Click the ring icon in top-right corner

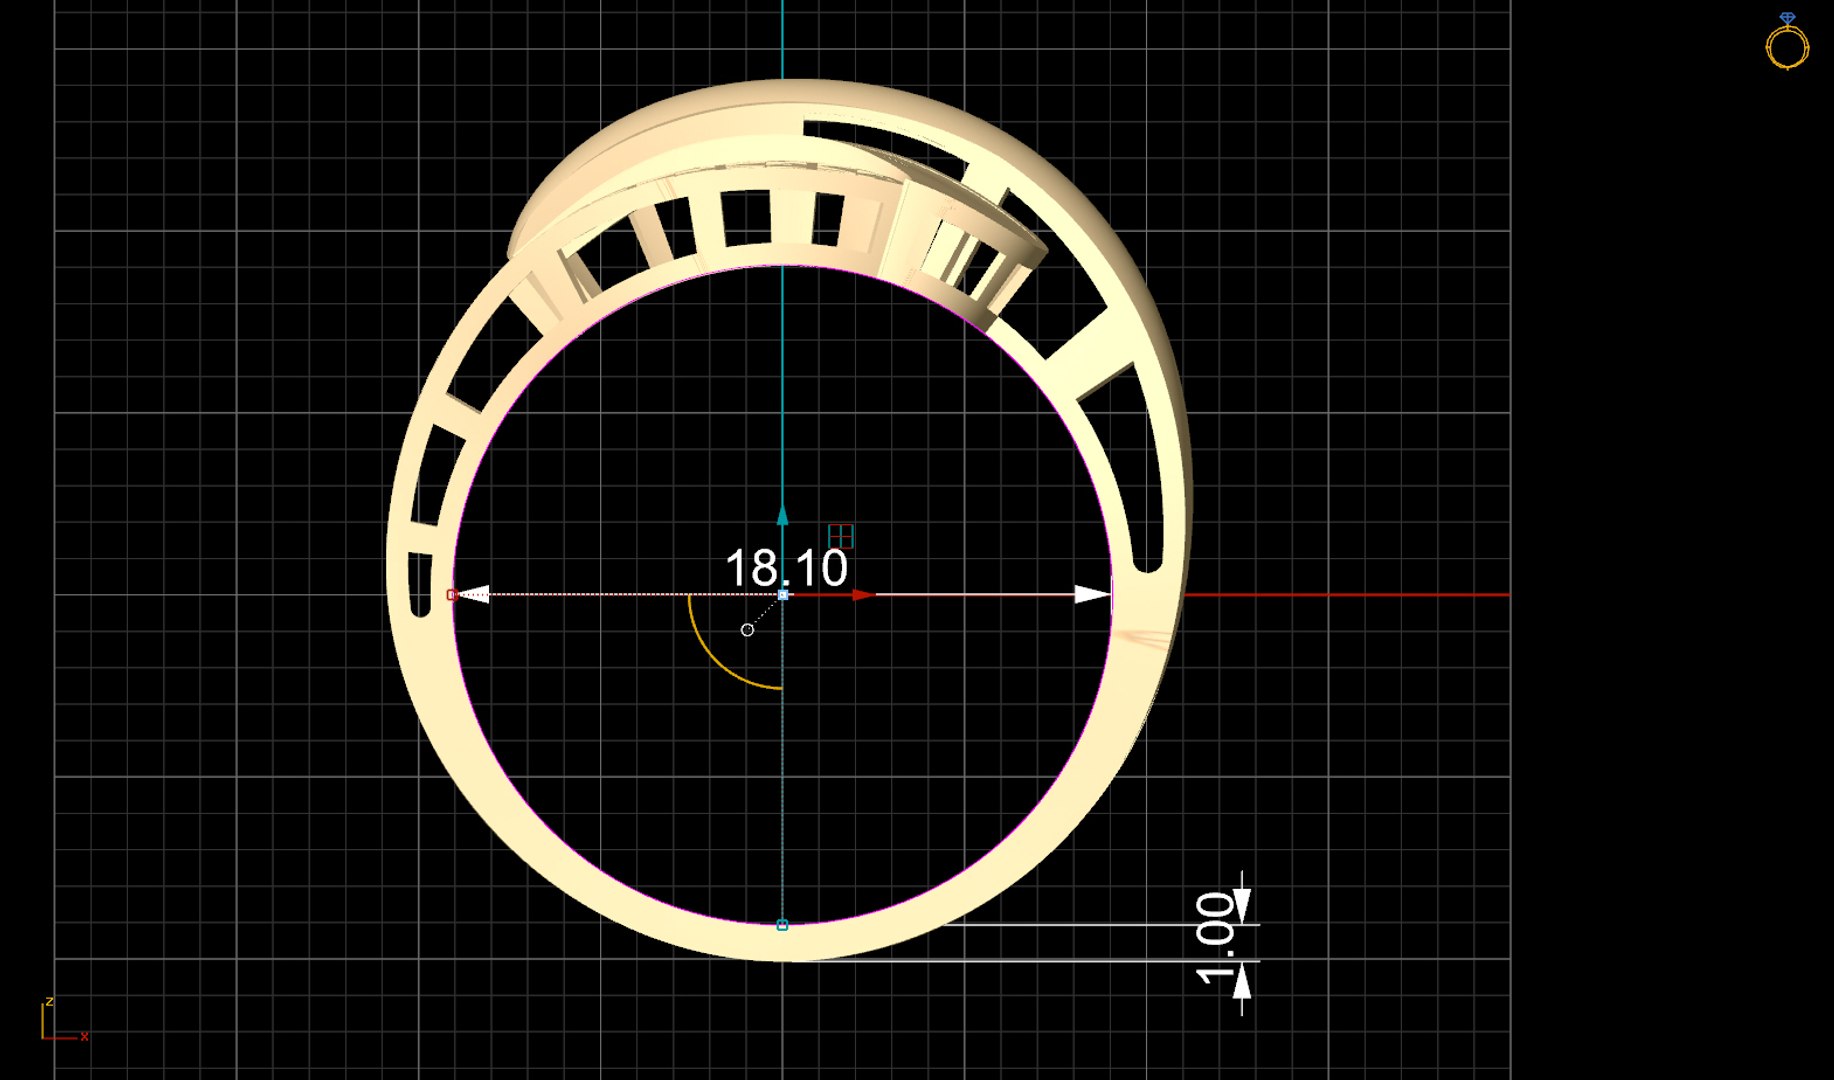point(1787,41)
